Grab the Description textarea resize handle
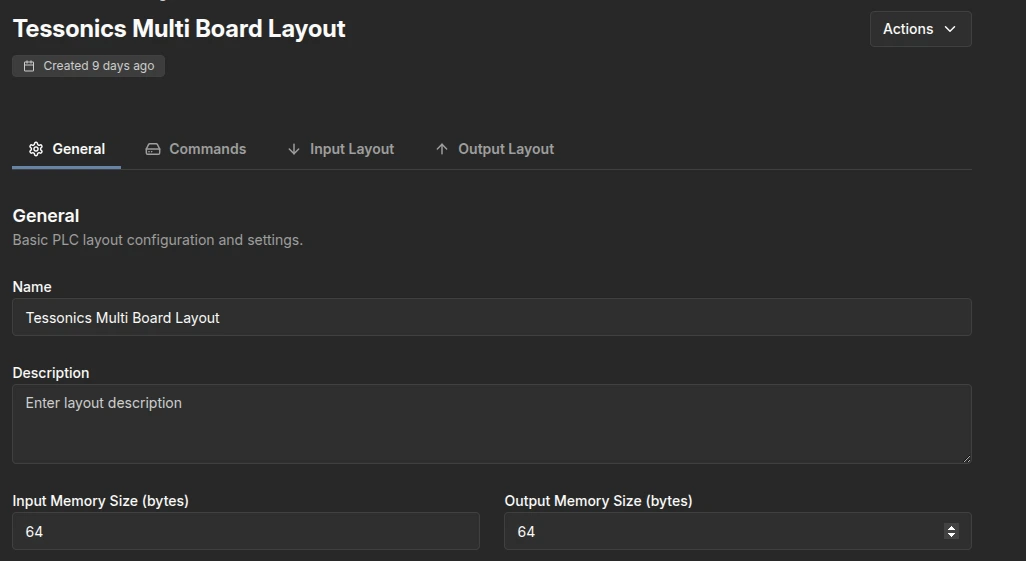1026x561 pixels. click(x=966, y=458)
